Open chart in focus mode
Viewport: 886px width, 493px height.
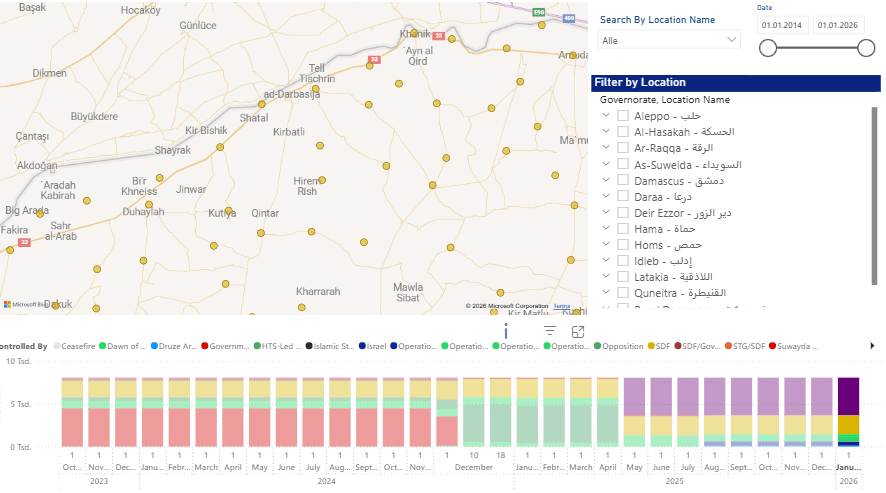point(578,331)
